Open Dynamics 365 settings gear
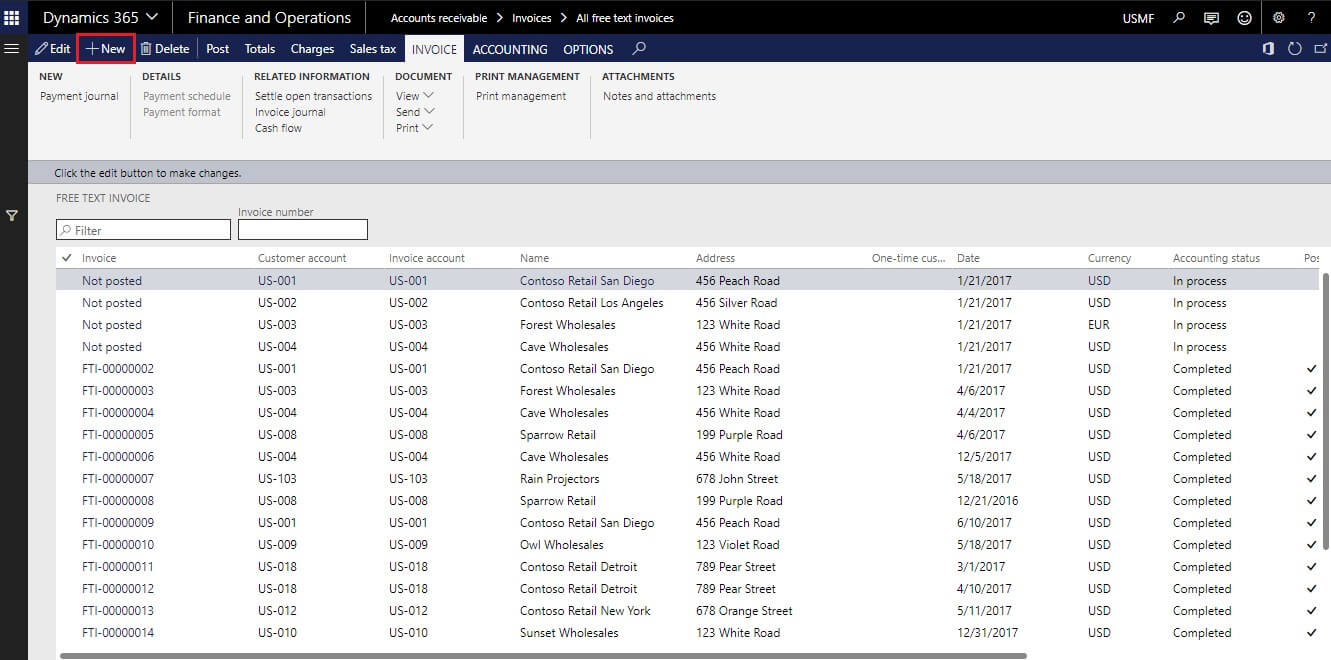This screenshot has width=1331, height=660. (1280, 18)
